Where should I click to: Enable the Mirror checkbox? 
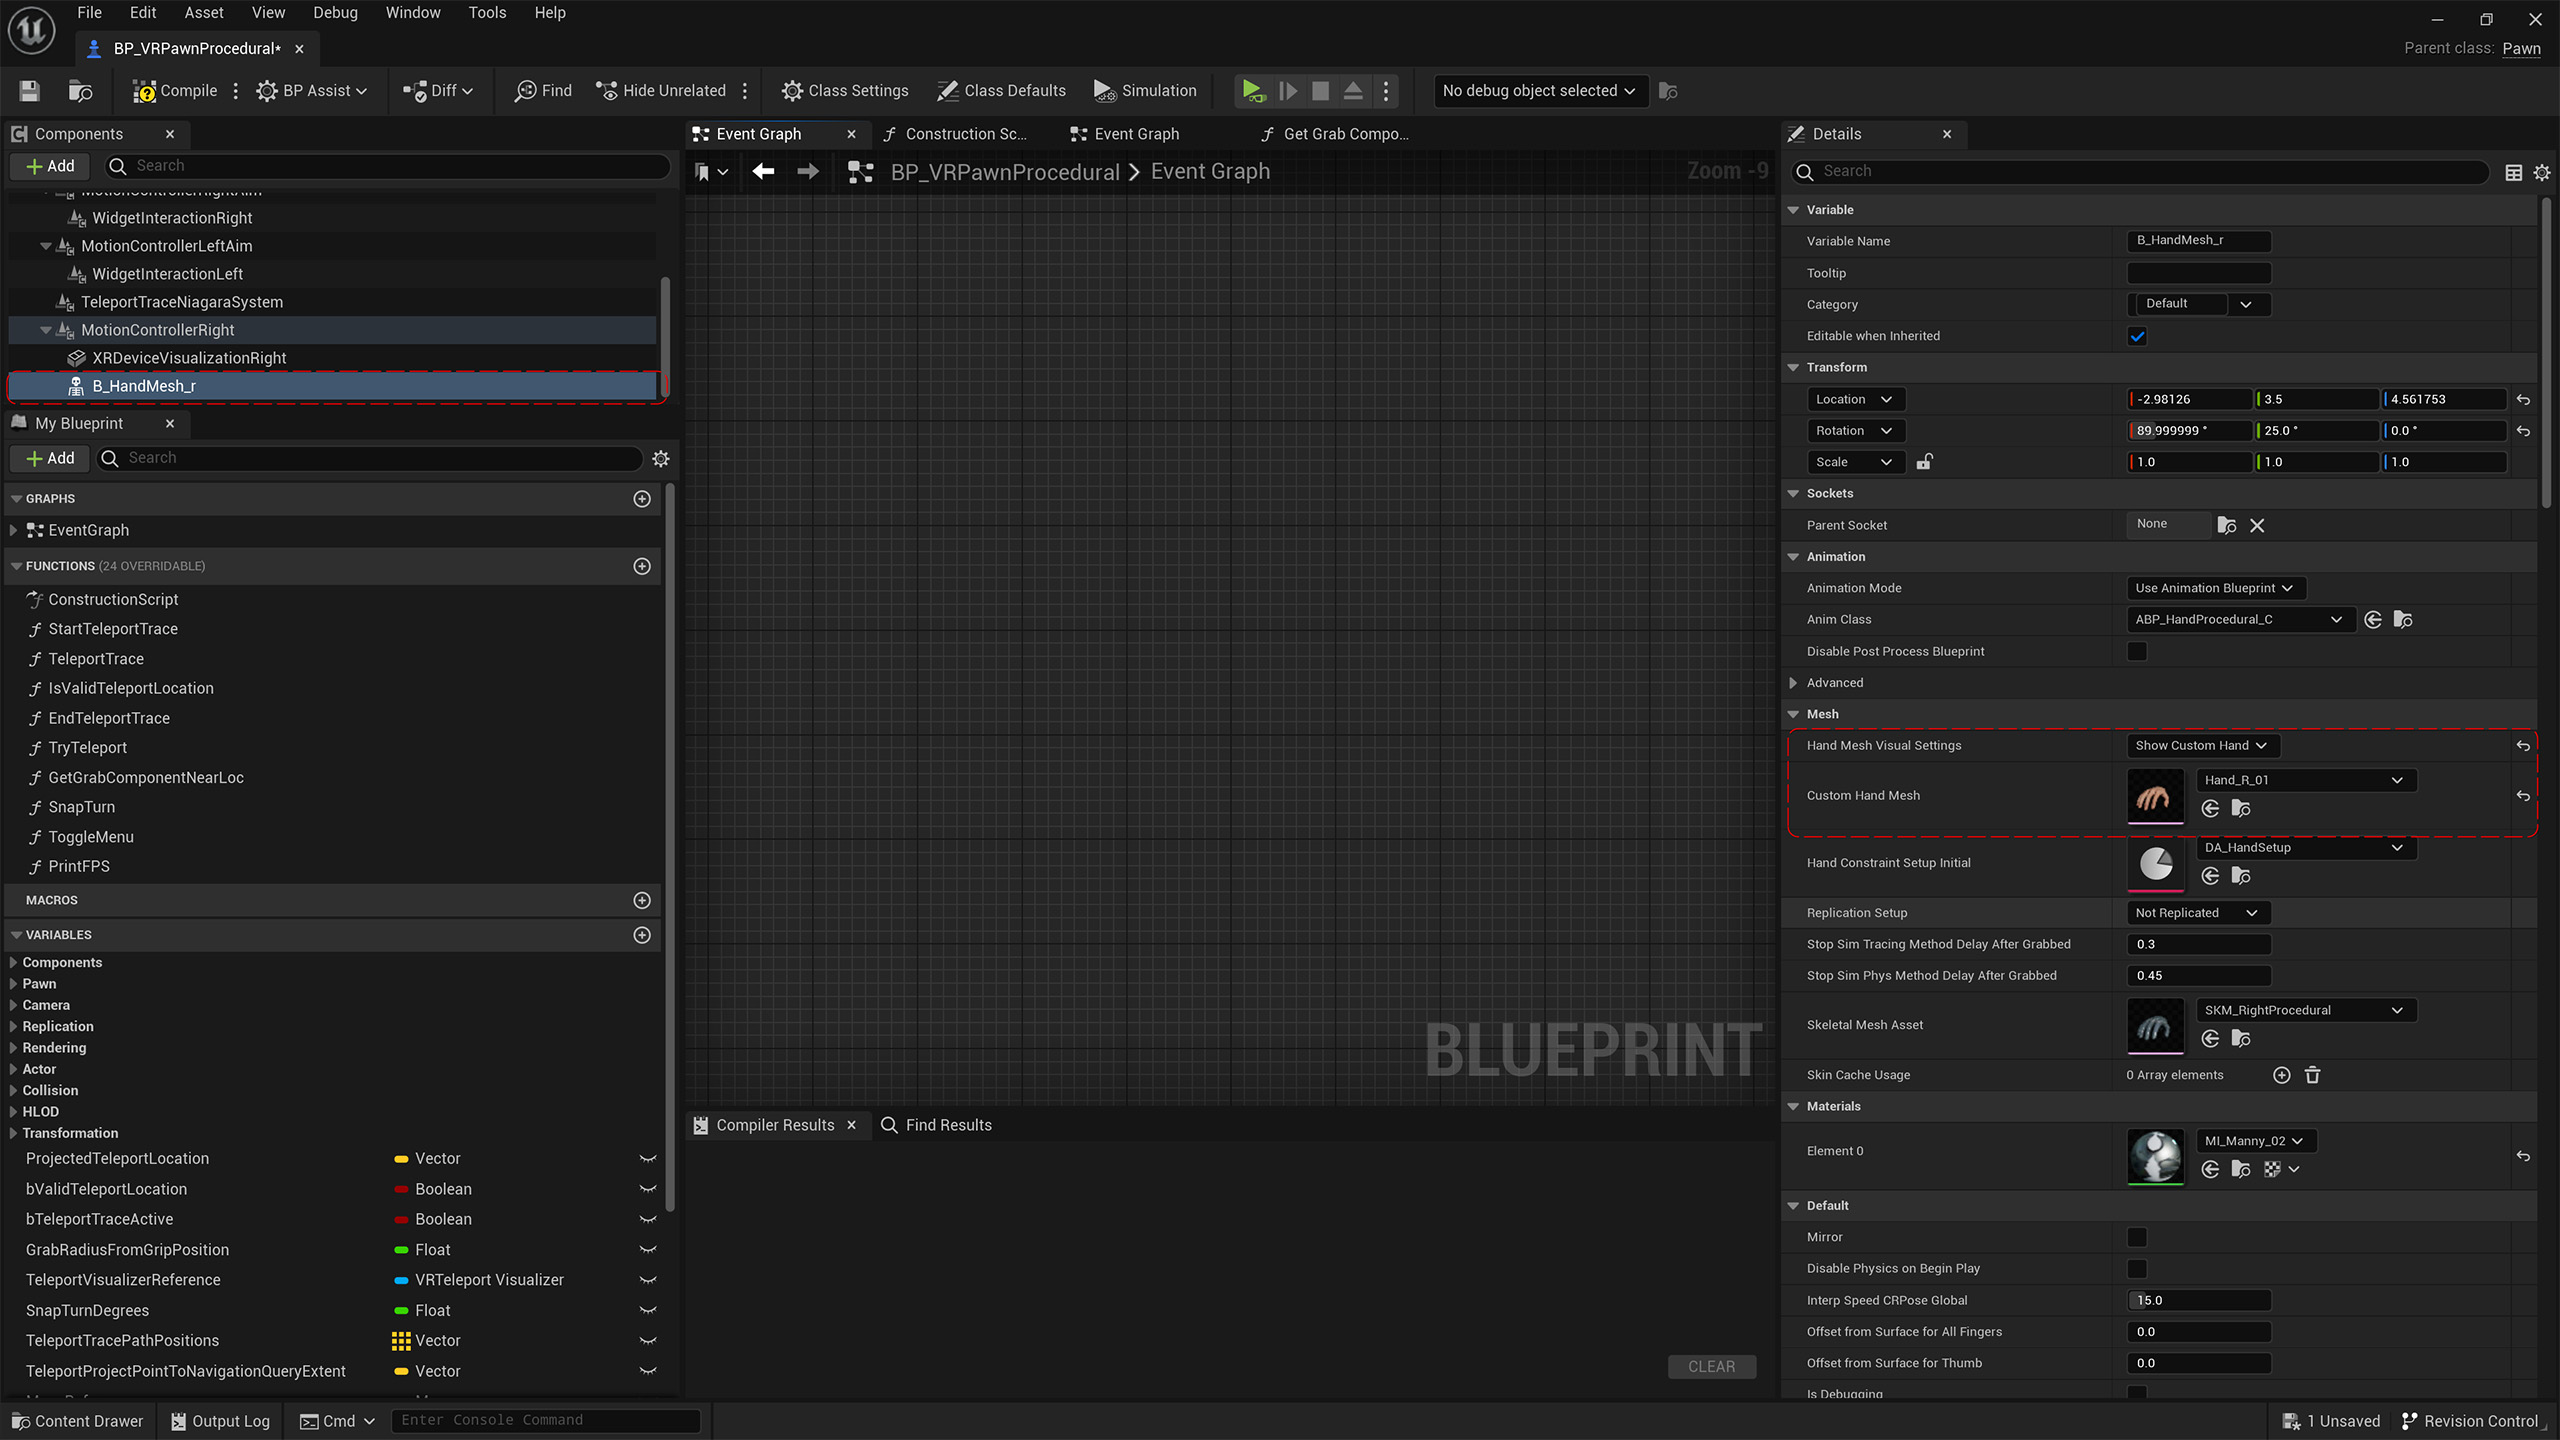pos(2137,1237)
